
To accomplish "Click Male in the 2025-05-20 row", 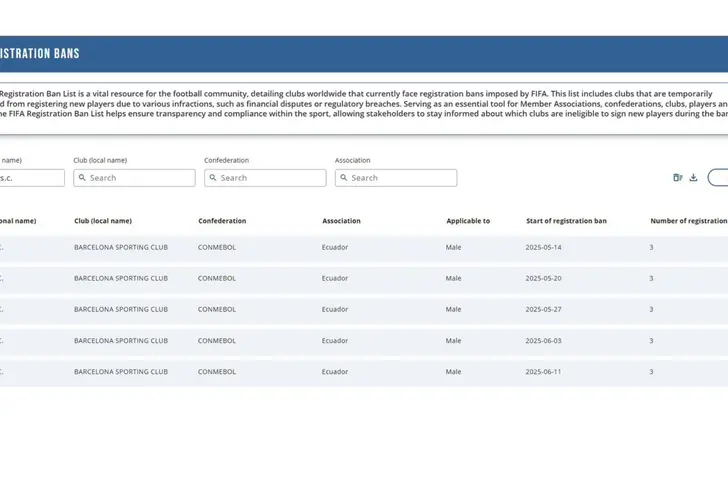I will point(454,279).
